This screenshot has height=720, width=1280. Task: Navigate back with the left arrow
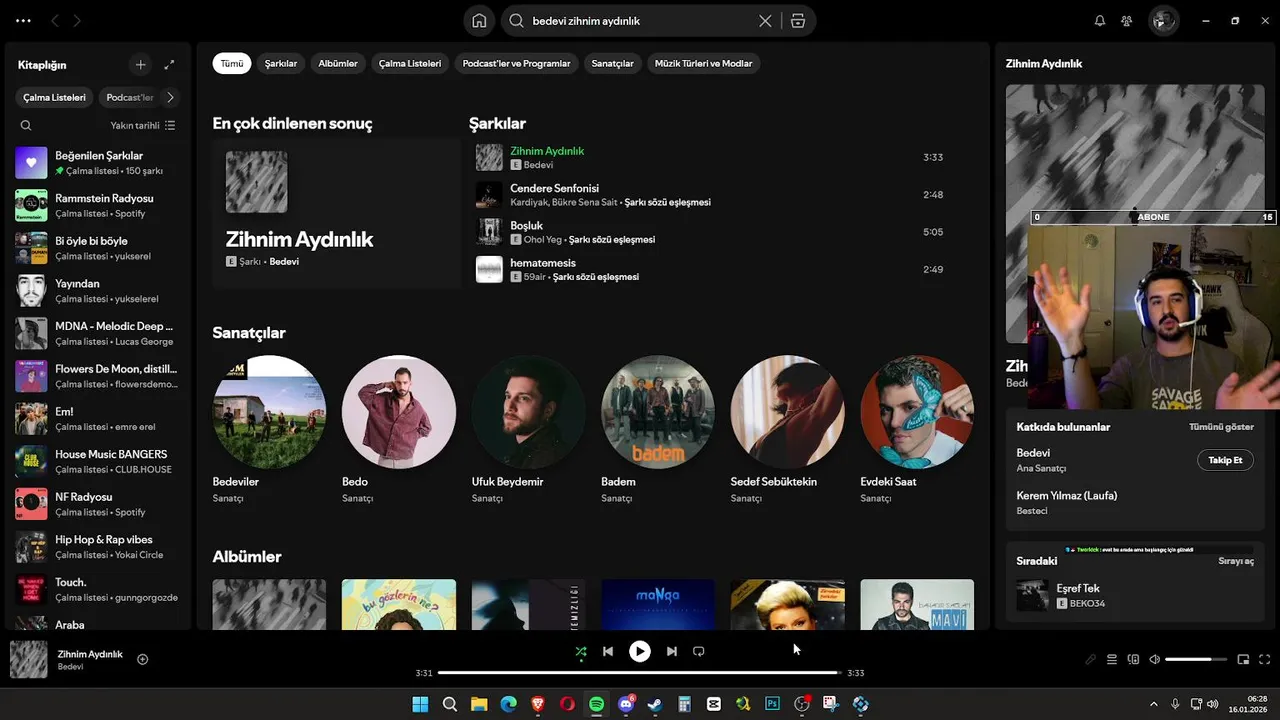point(55,20)
